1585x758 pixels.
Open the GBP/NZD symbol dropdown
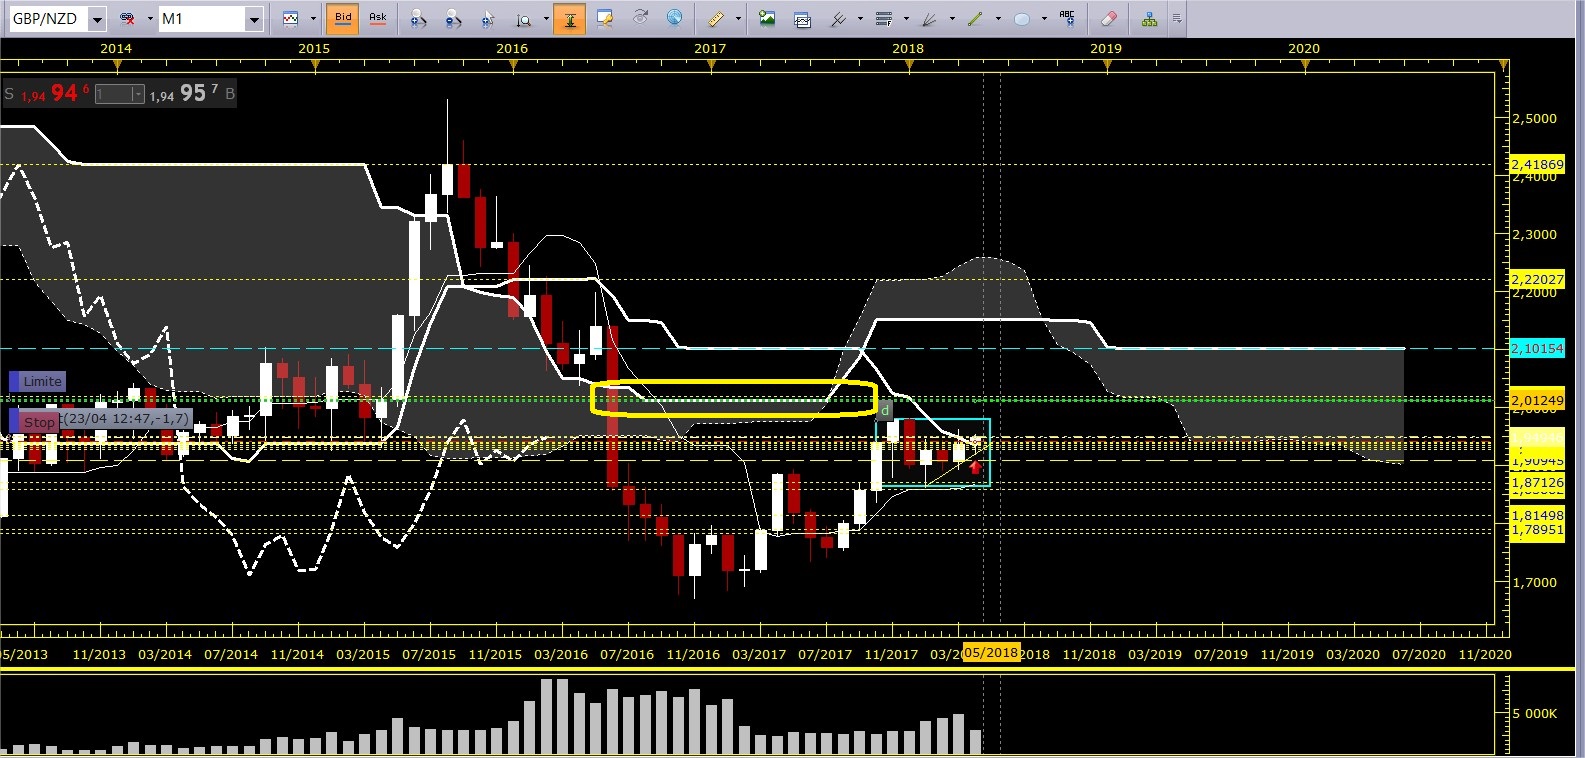coord(97,19)
